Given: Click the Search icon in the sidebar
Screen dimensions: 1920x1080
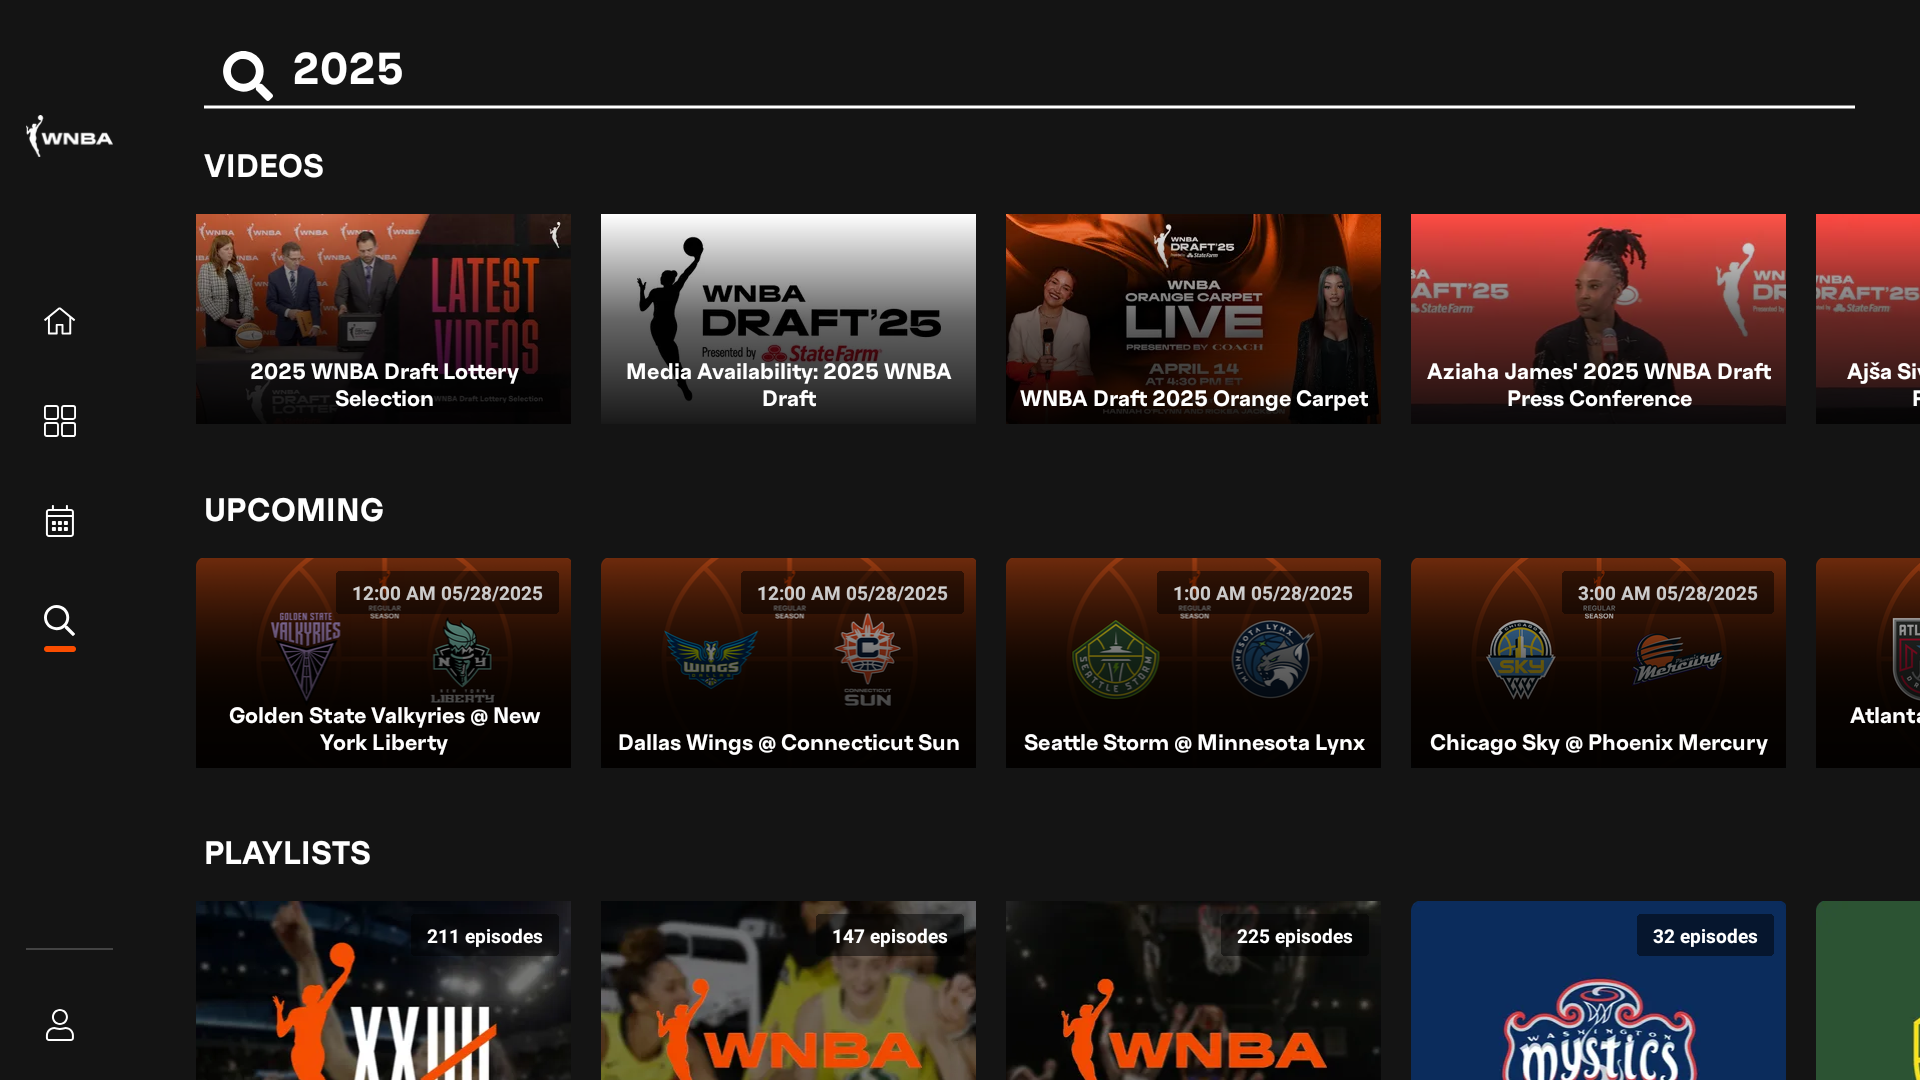Looking at the screenshot, I should click(59, 621).
